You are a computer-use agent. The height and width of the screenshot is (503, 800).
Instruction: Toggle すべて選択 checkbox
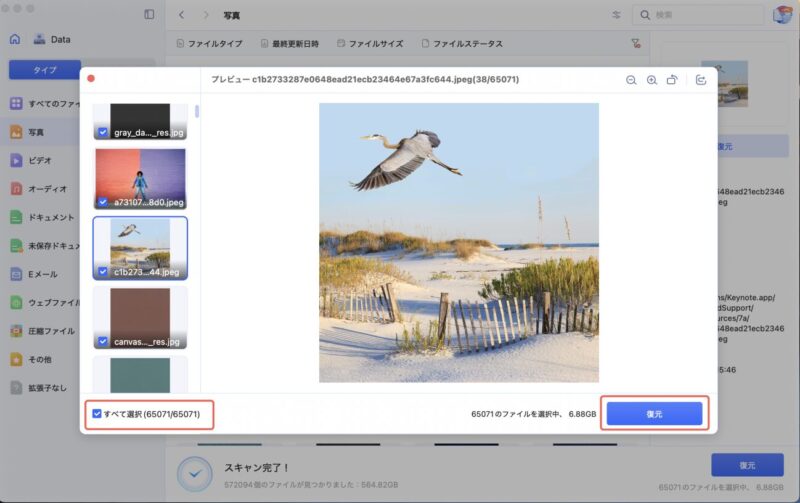[96, 413]
